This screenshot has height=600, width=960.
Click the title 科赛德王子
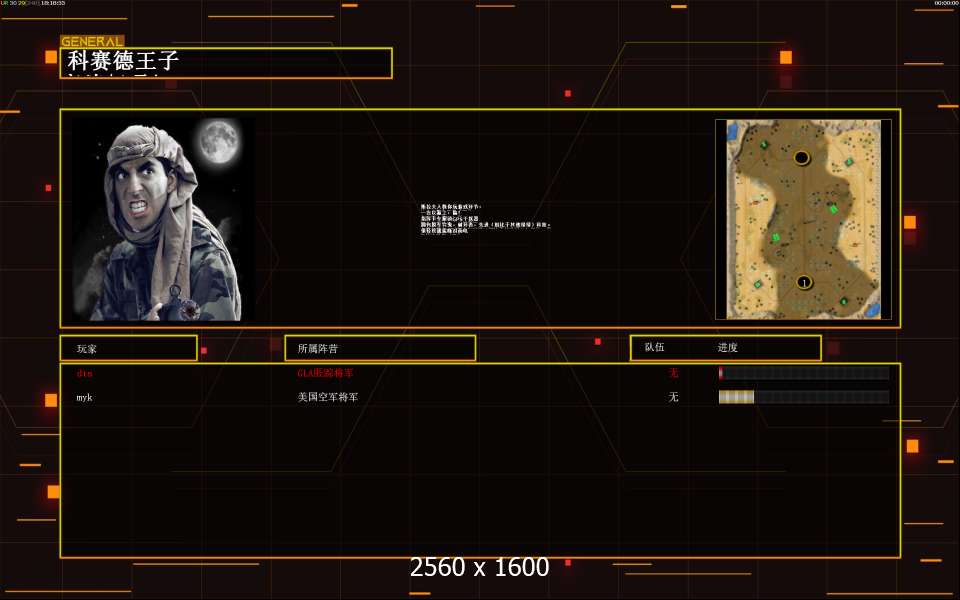click(x=123, y=61)
